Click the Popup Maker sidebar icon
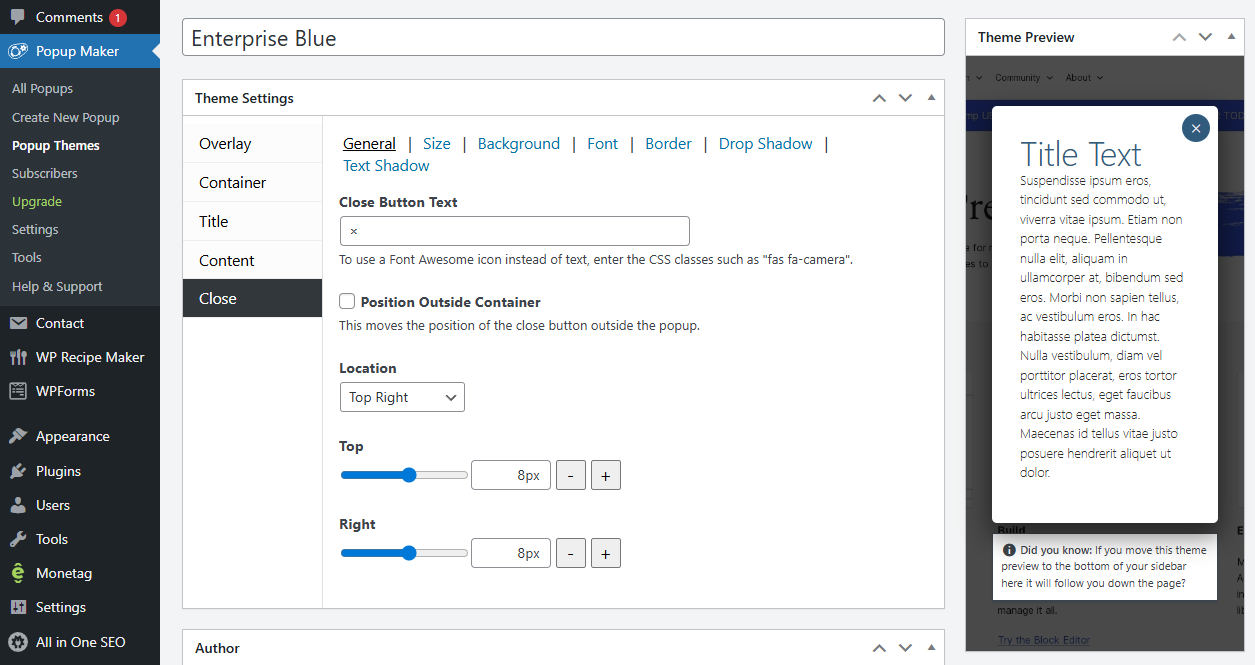Image resolution: width=1255 pixels, height=665 pixels. [18, 51]
